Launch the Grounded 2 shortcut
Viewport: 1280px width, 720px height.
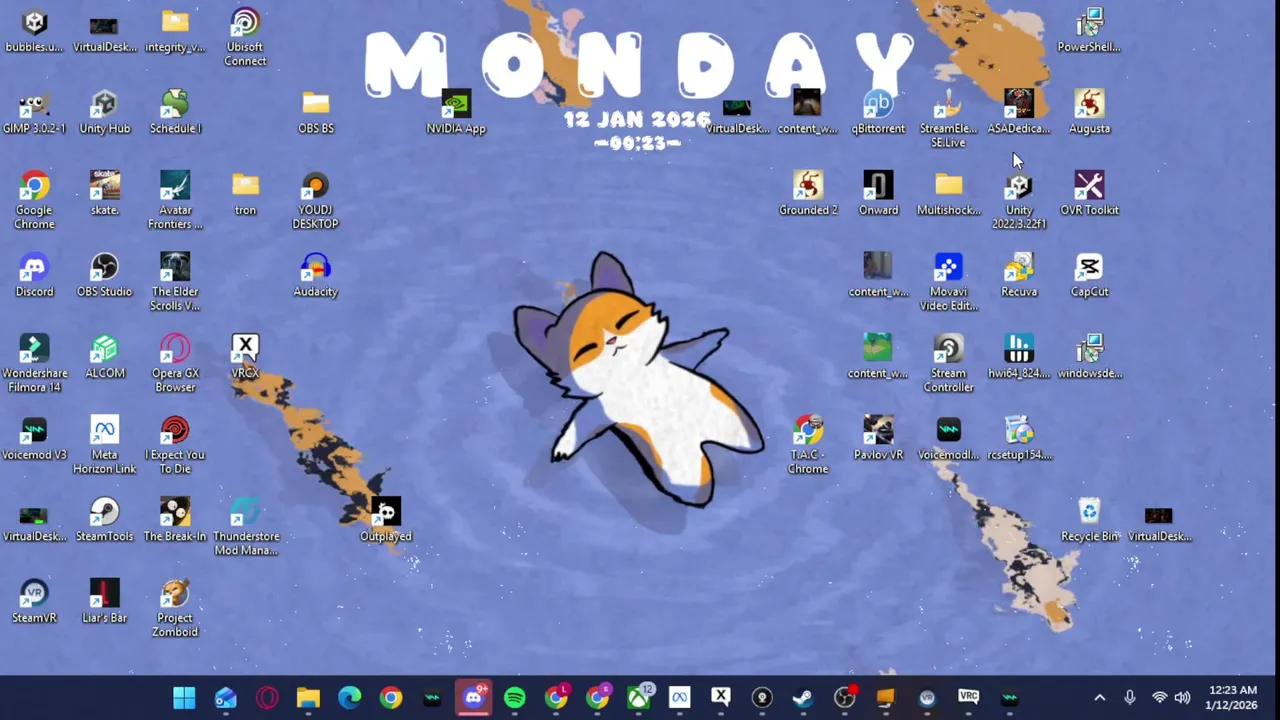pos(808,193)
